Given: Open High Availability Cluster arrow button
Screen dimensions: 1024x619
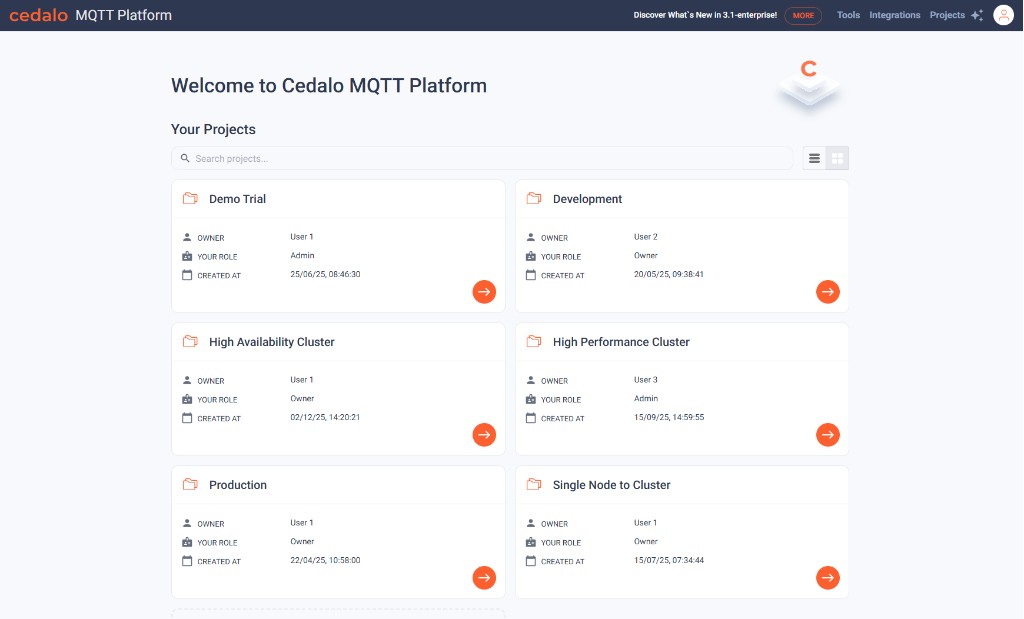Looking at the screenshot, I should pos(484,435).
